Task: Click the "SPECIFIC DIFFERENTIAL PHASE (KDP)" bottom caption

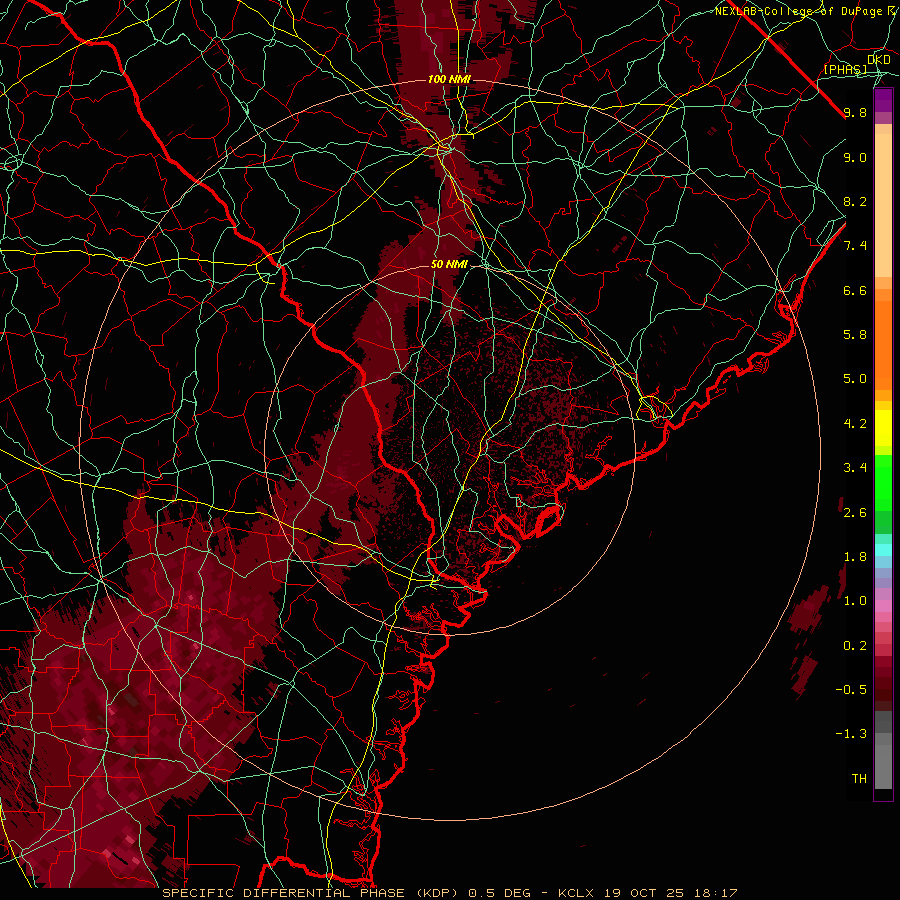Action: click(x=313, y=893)
